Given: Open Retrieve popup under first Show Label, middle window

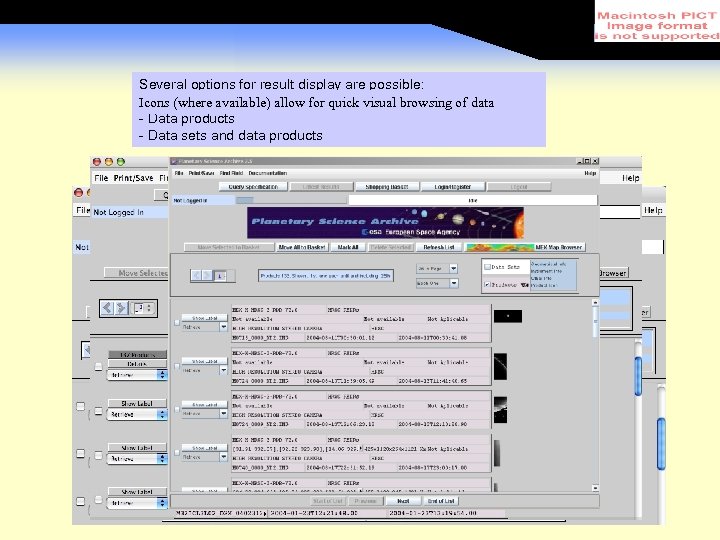Looking at the screenshot, I should [x=136, y=414].
